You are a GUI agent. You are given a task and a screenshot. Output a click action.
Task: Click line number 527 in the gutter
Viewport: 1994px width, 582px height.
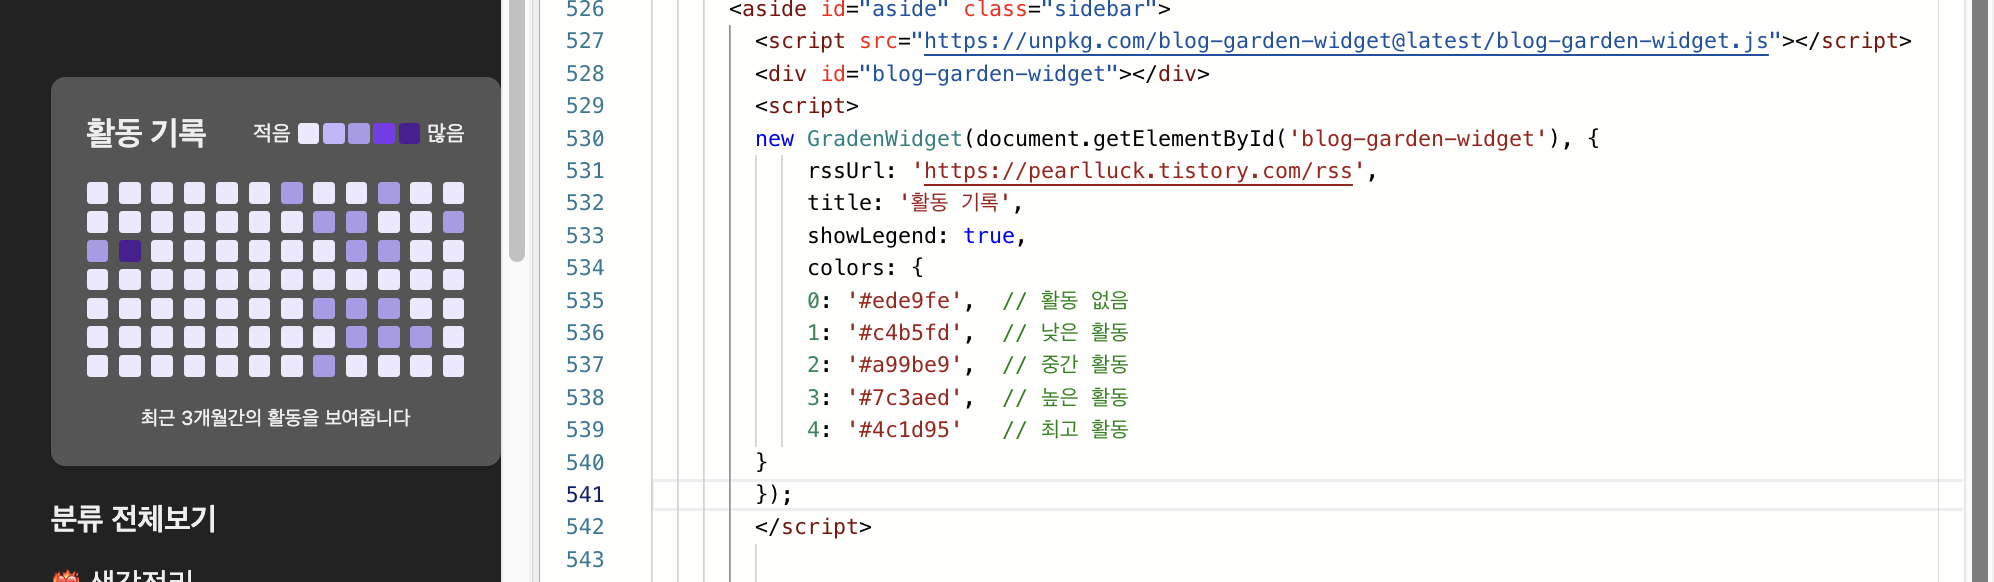tap(585, 41)
